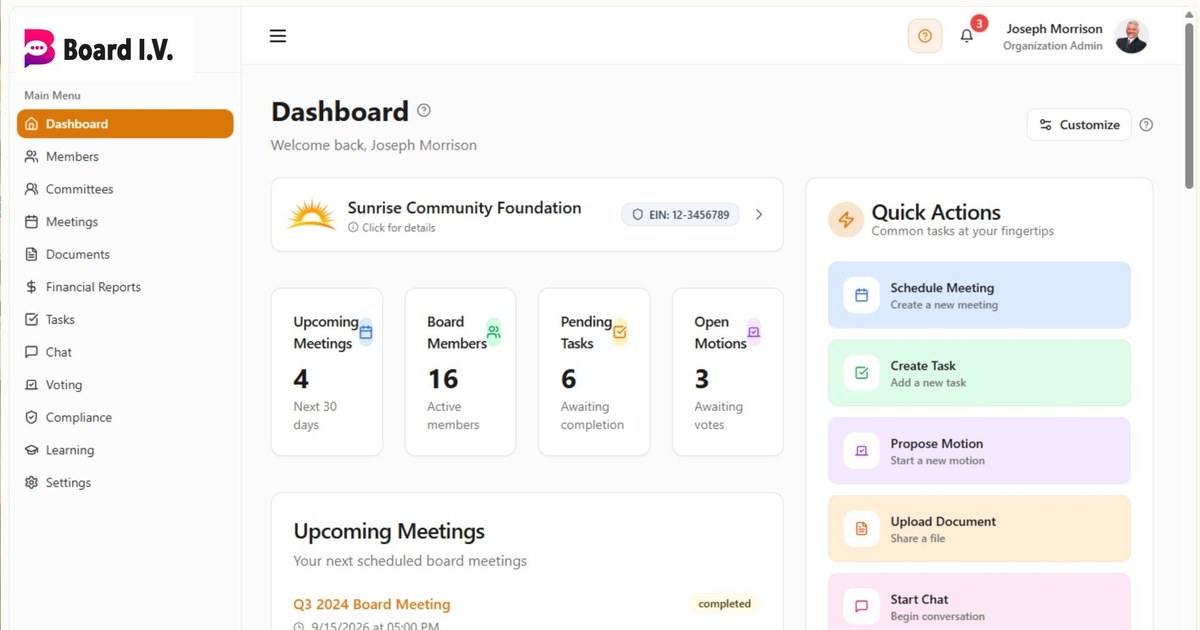The image size is (1200, 630).
Task: Click the Members people icon in sidebar
Action: 31,157
